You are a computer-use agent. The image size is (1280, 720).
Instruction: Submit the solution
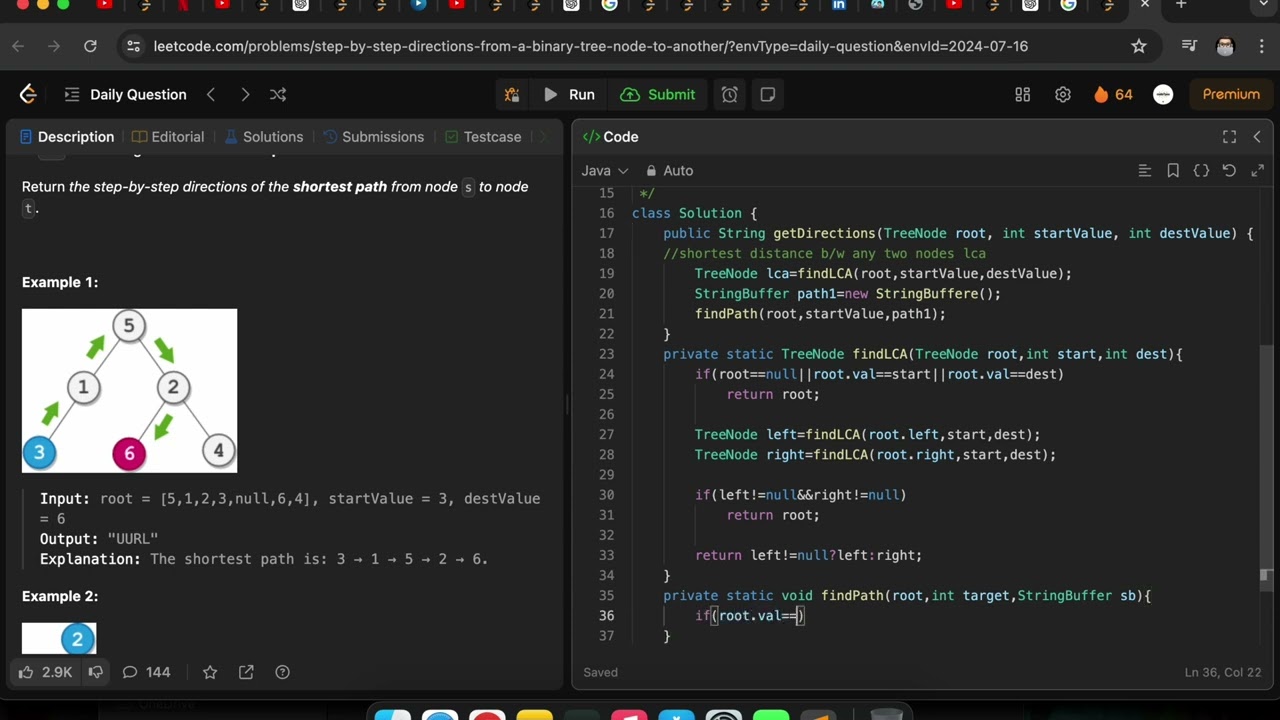tap(658, 94)
